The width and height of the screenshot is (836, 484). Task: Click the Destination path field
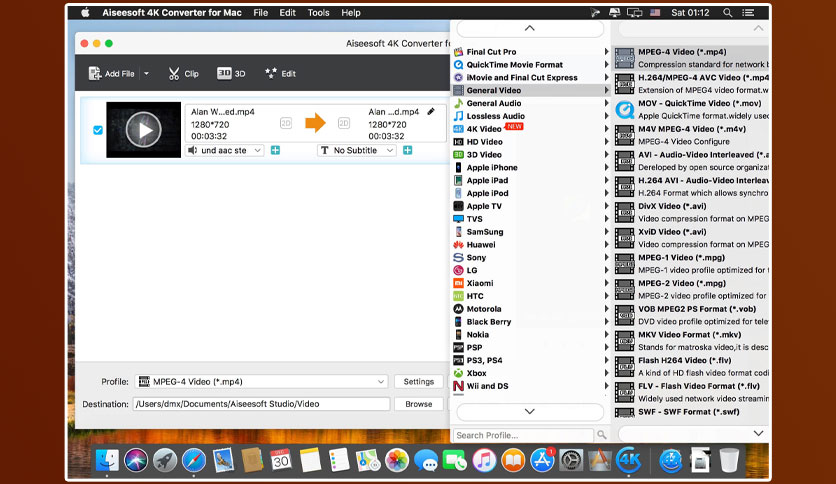point(261,404)
